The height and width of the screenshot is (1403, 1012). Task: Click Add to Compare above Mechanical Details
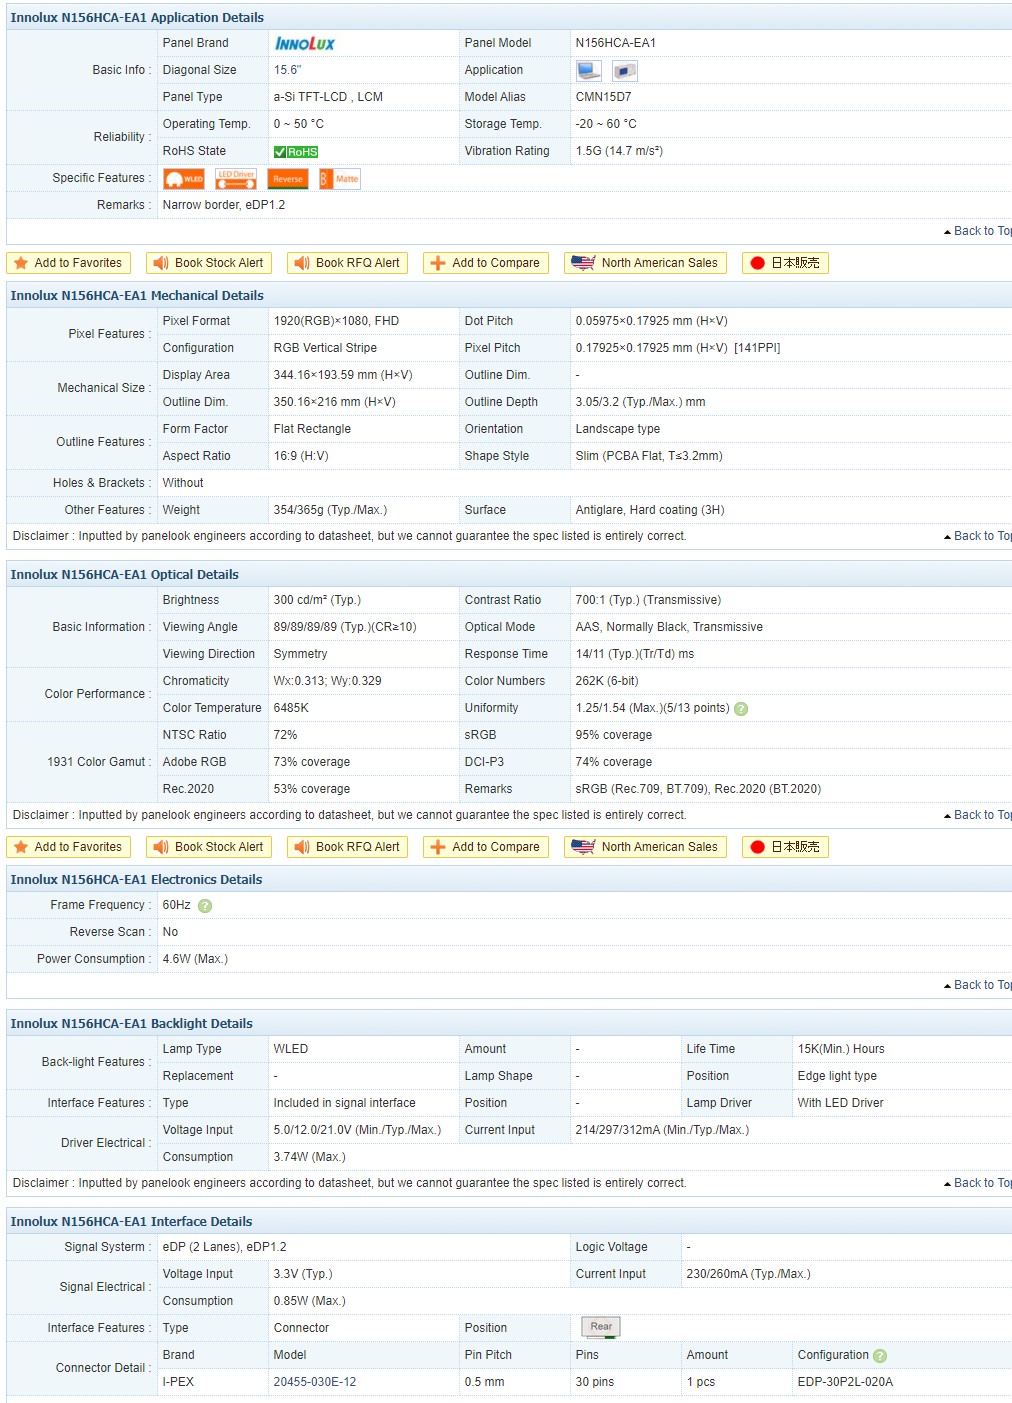click(x=486, y=263)
